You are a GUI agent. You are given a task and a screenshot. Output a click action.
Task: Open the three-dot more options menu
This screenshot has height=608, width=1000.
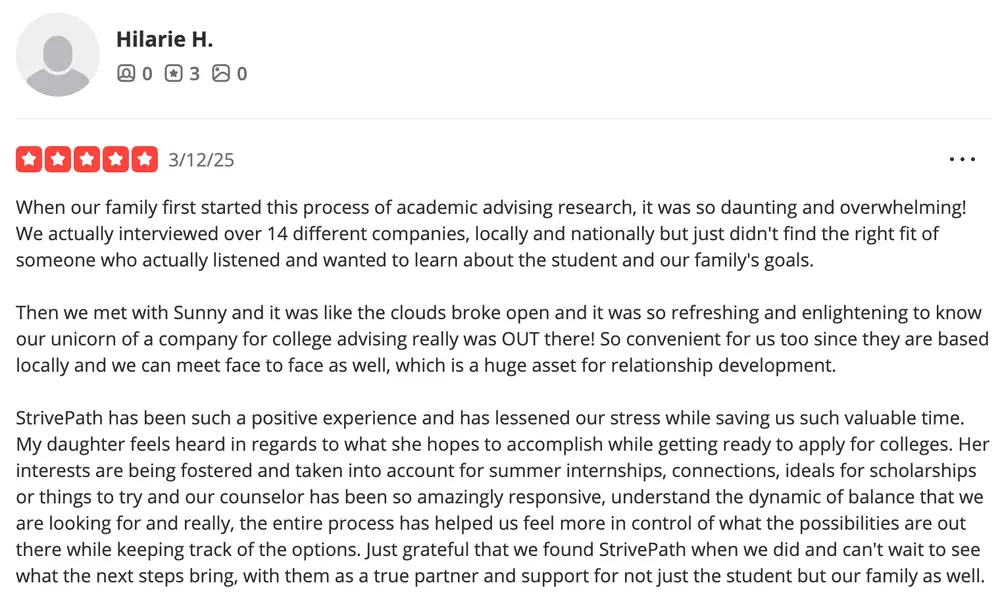962,159
